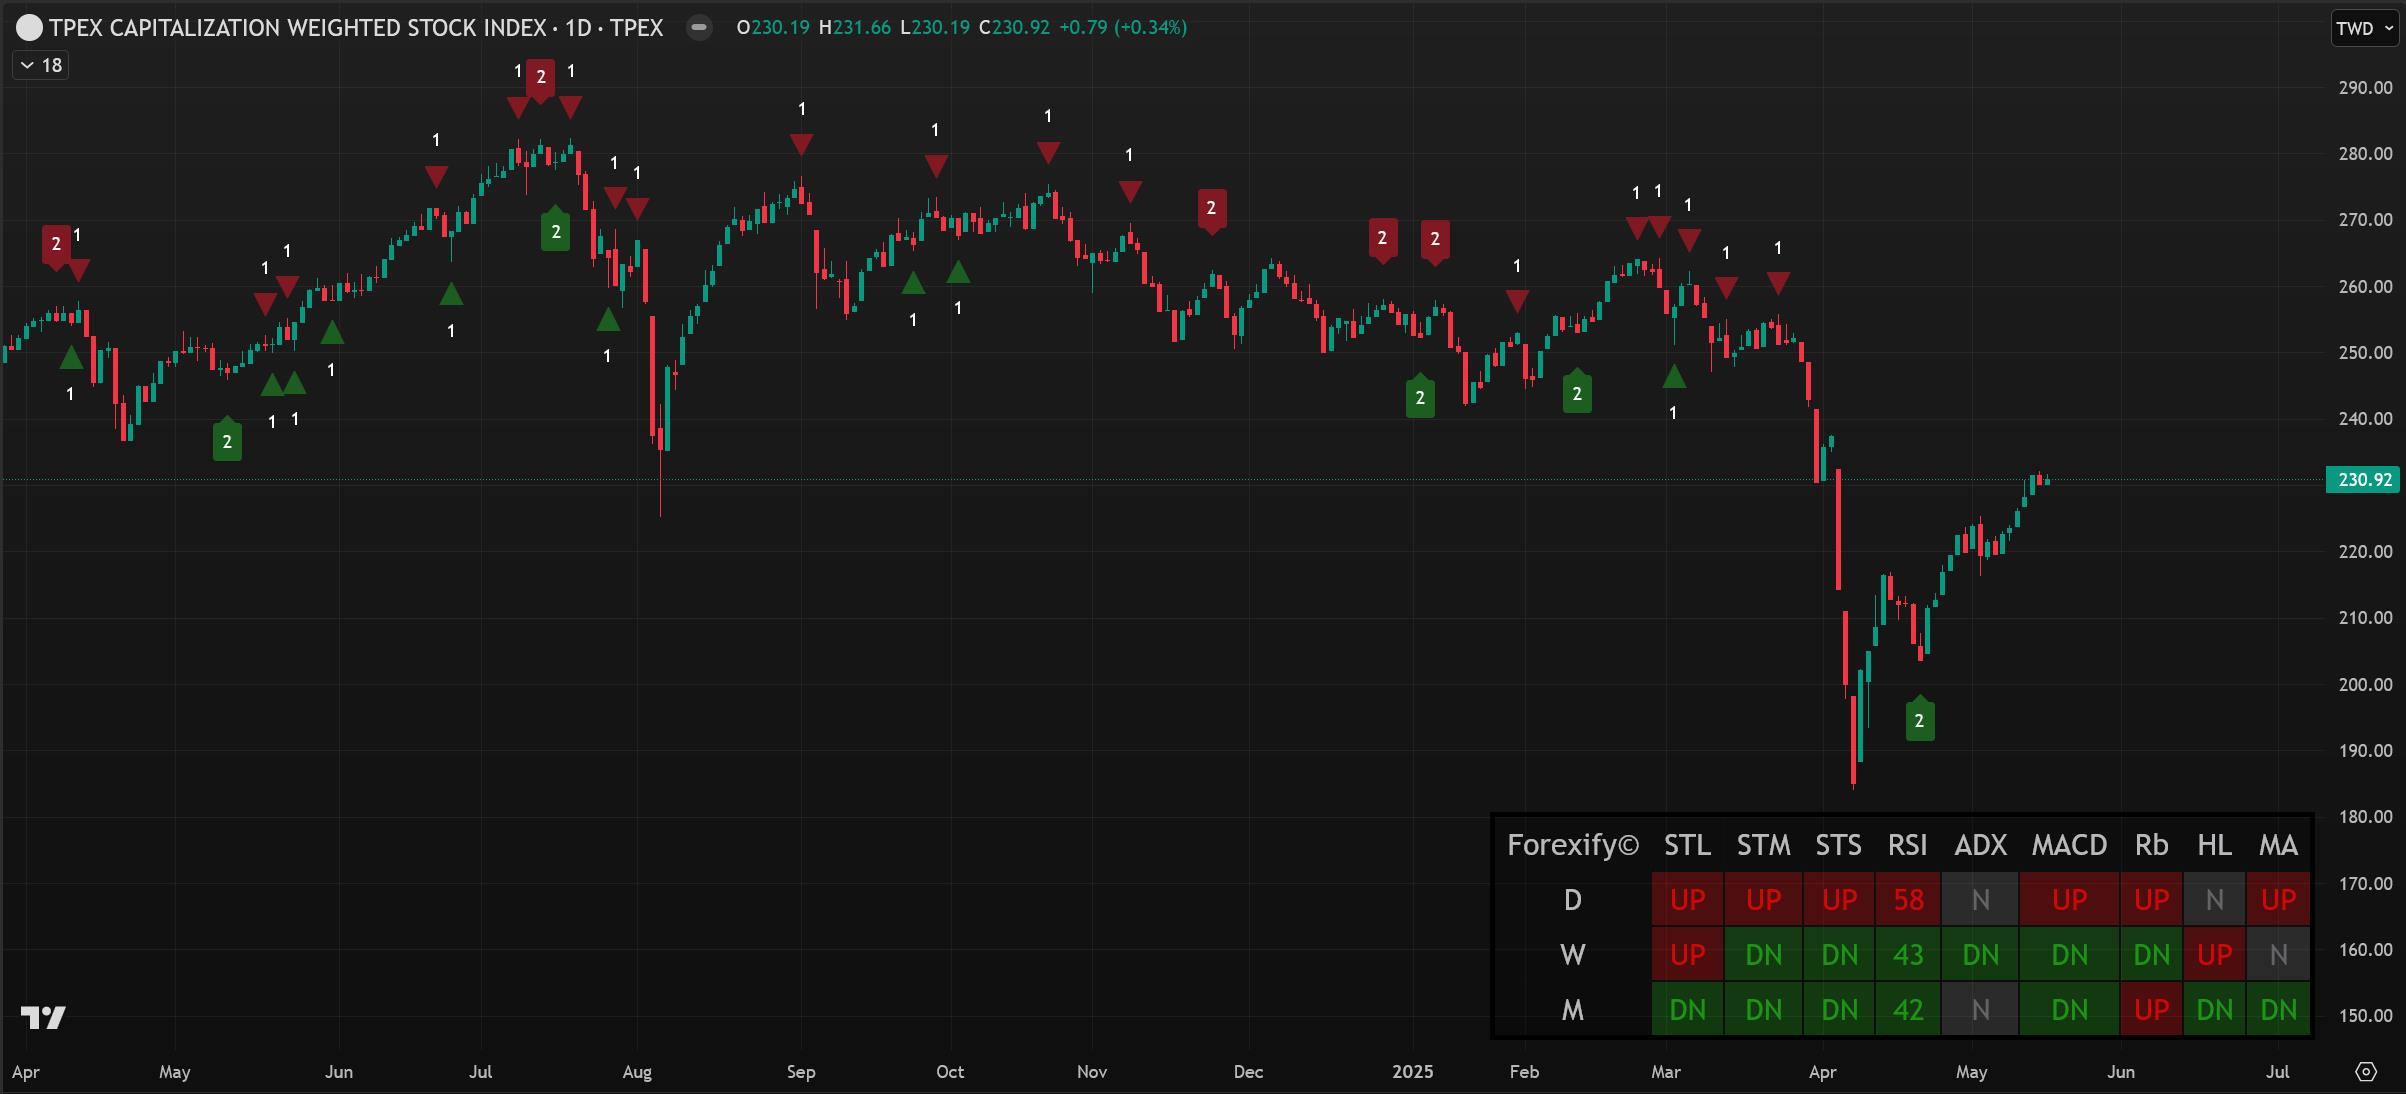Image resolution: width=2406 pixels, height=1094 pixels.
Task: Click the weekly HL UP cell
Action: (2214, 955)
